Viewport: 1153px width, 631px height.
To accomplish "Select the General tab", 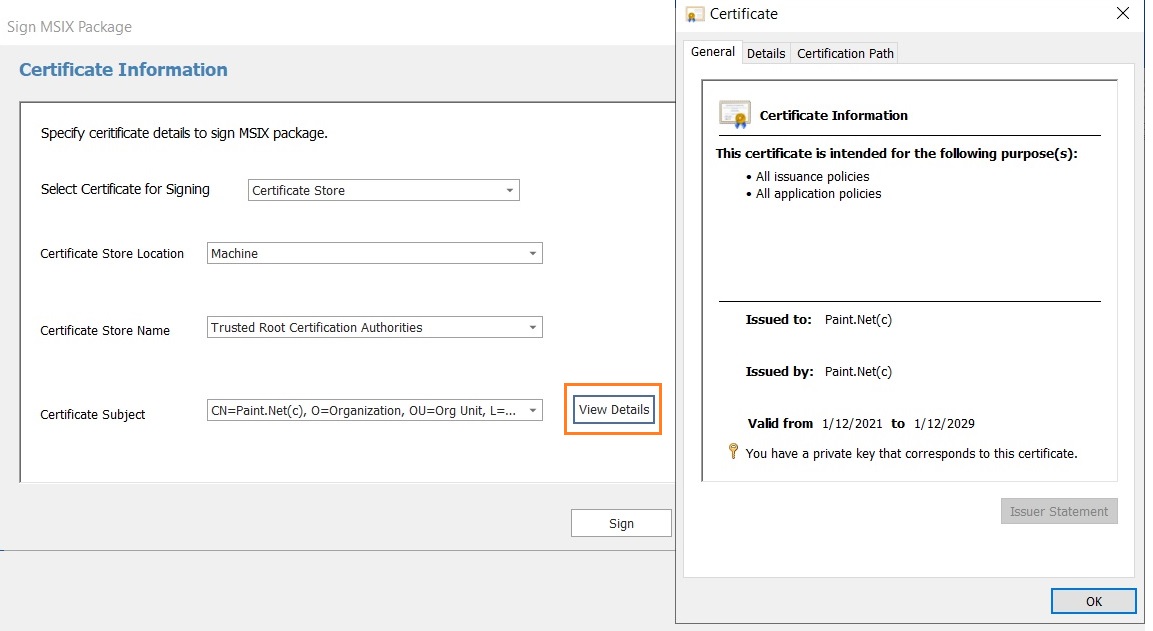I will tap(711, 51).
